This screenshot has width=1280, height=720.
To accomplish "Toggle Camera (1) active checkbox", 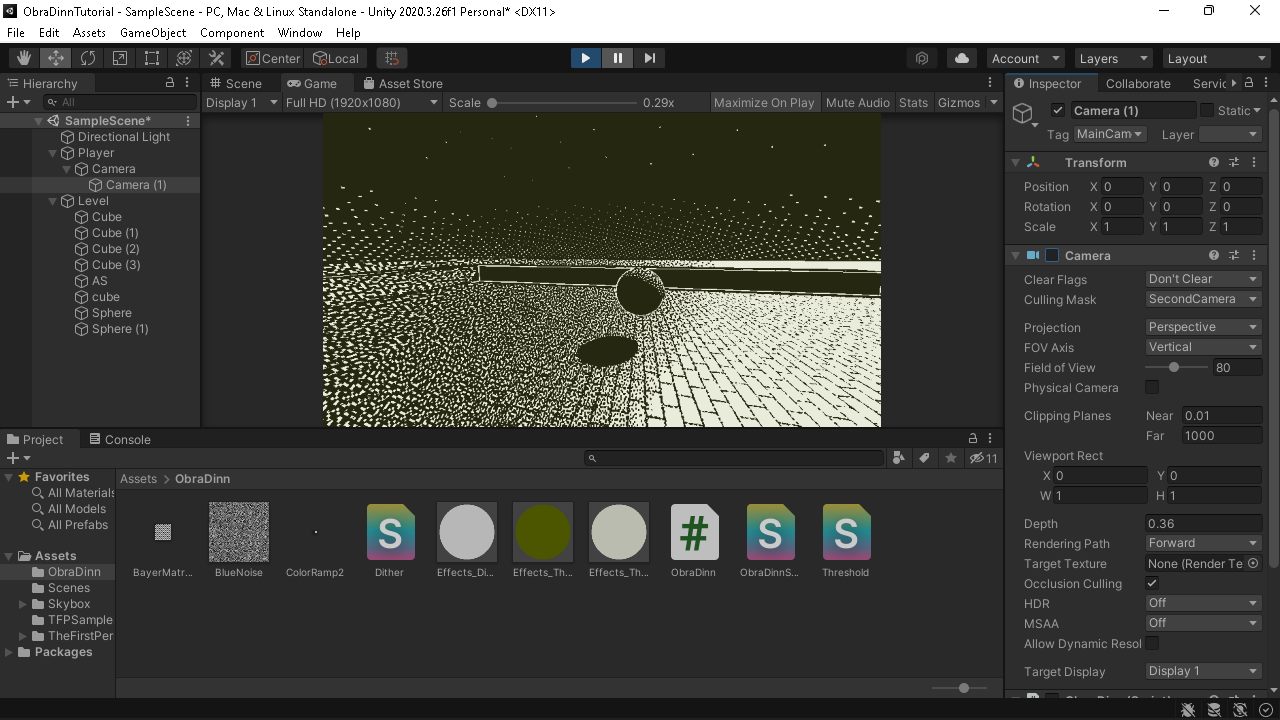I will 1058,110.
